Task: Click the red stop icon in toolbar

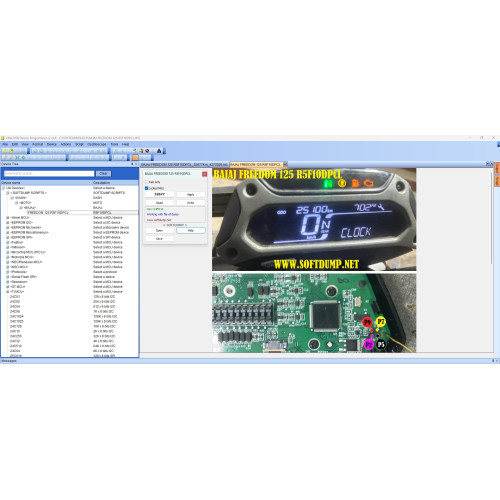Action: 147,151
